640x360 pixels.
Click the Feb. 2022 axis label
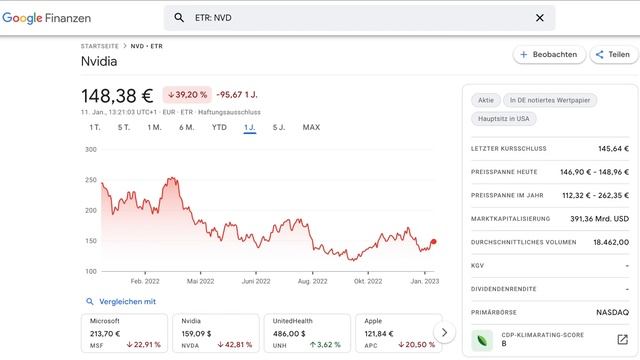click(x=145, y=281)
